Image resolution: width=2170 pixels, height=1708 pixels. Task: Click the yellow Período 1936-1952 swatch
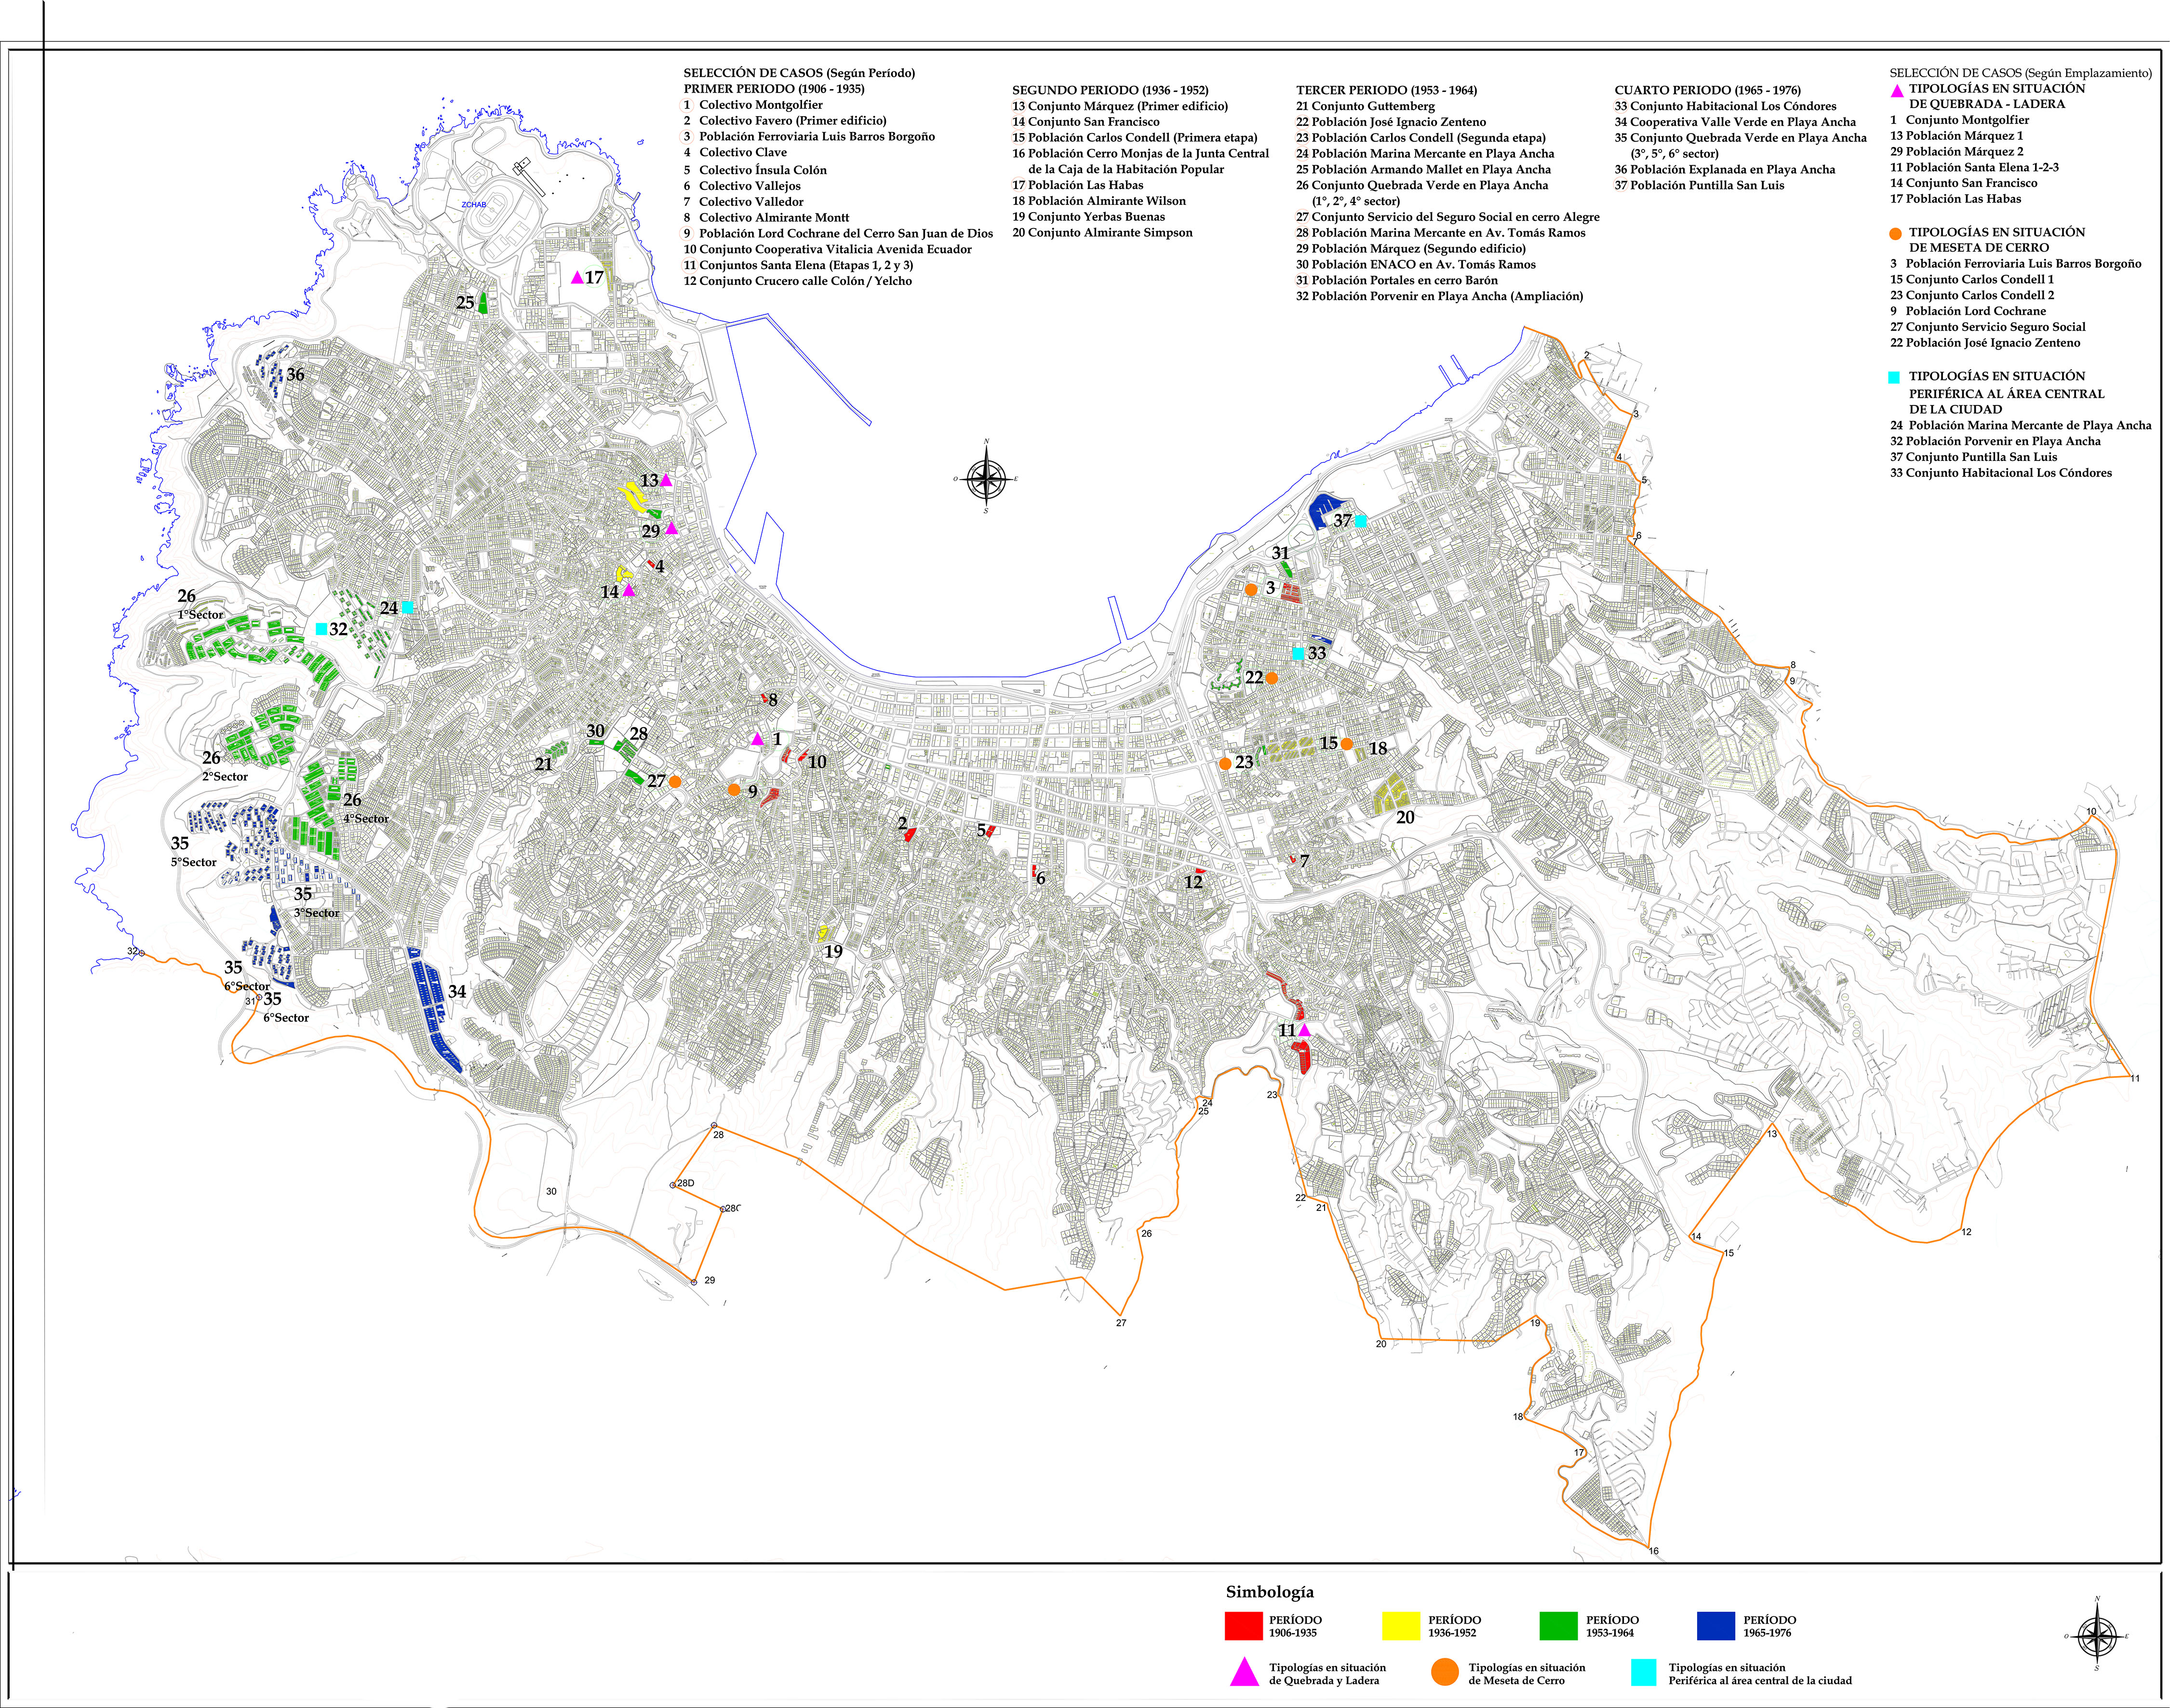[1401, 1626]
